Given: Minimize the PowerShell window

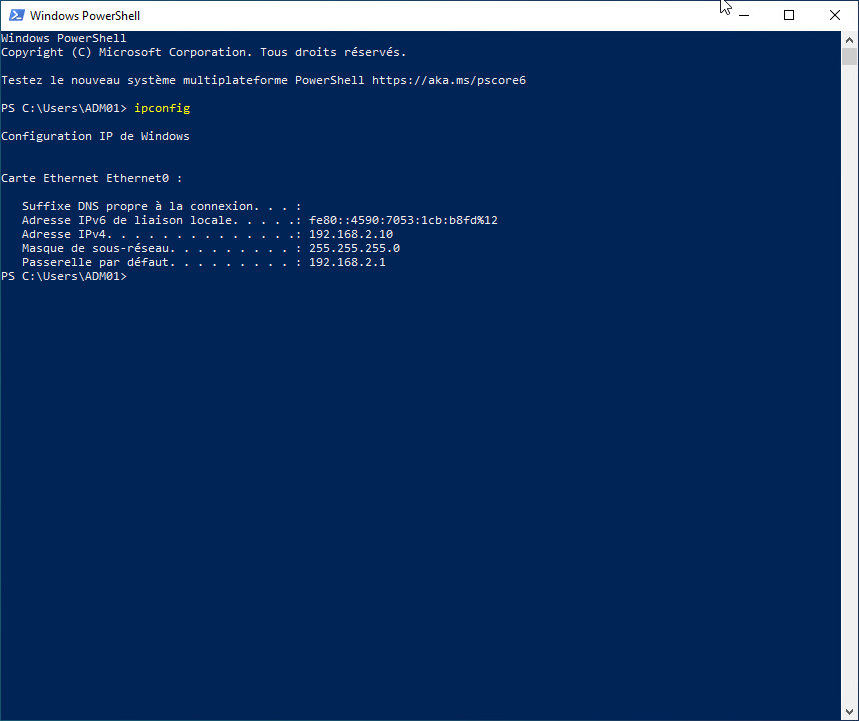Looking at the screenshot, I should click(743, 15).
